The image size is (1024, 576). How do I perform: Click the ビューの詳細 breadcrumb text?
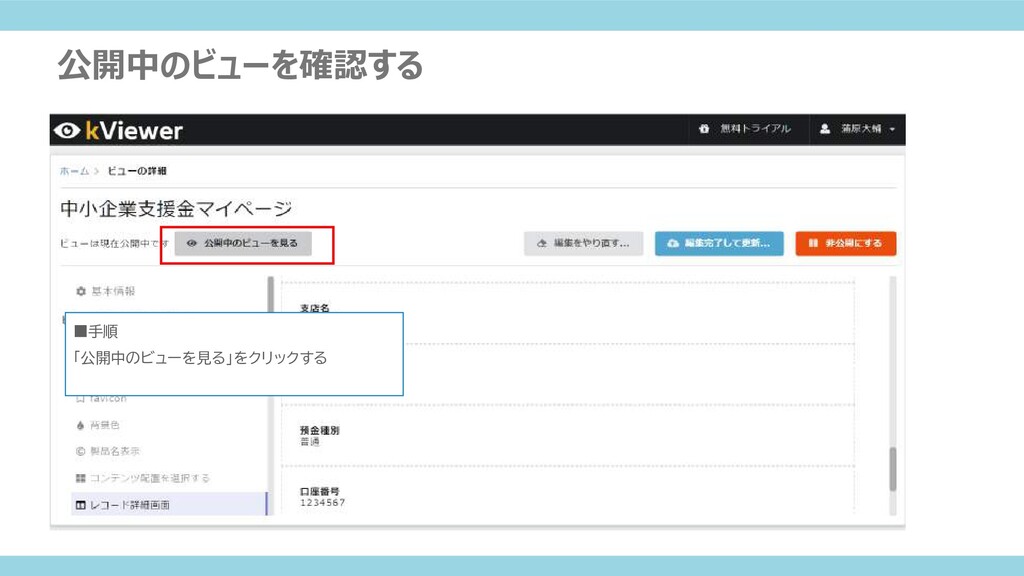(x=137, y=171)
